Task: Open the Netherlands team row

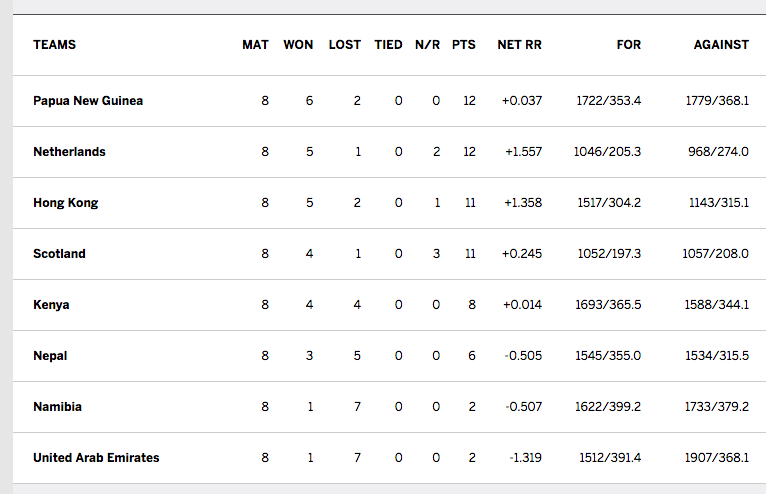Action: (69, 152)
